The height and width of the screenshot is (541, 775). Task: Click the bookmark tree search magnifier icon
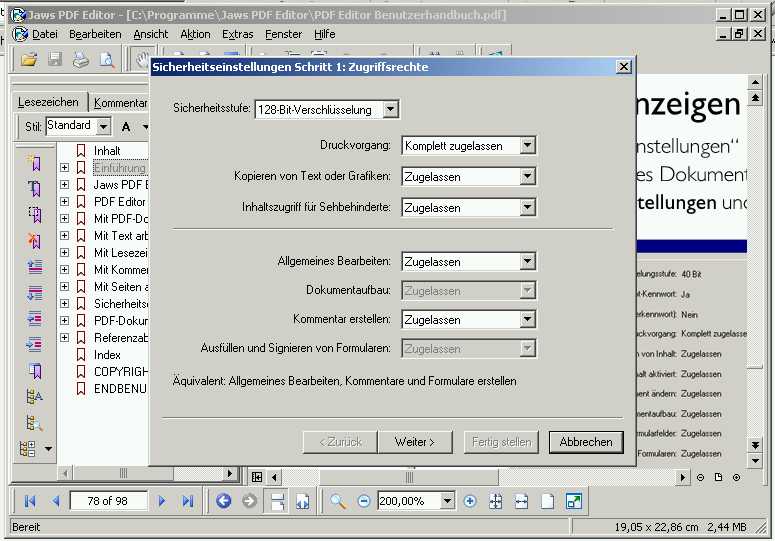pos(34,423)
